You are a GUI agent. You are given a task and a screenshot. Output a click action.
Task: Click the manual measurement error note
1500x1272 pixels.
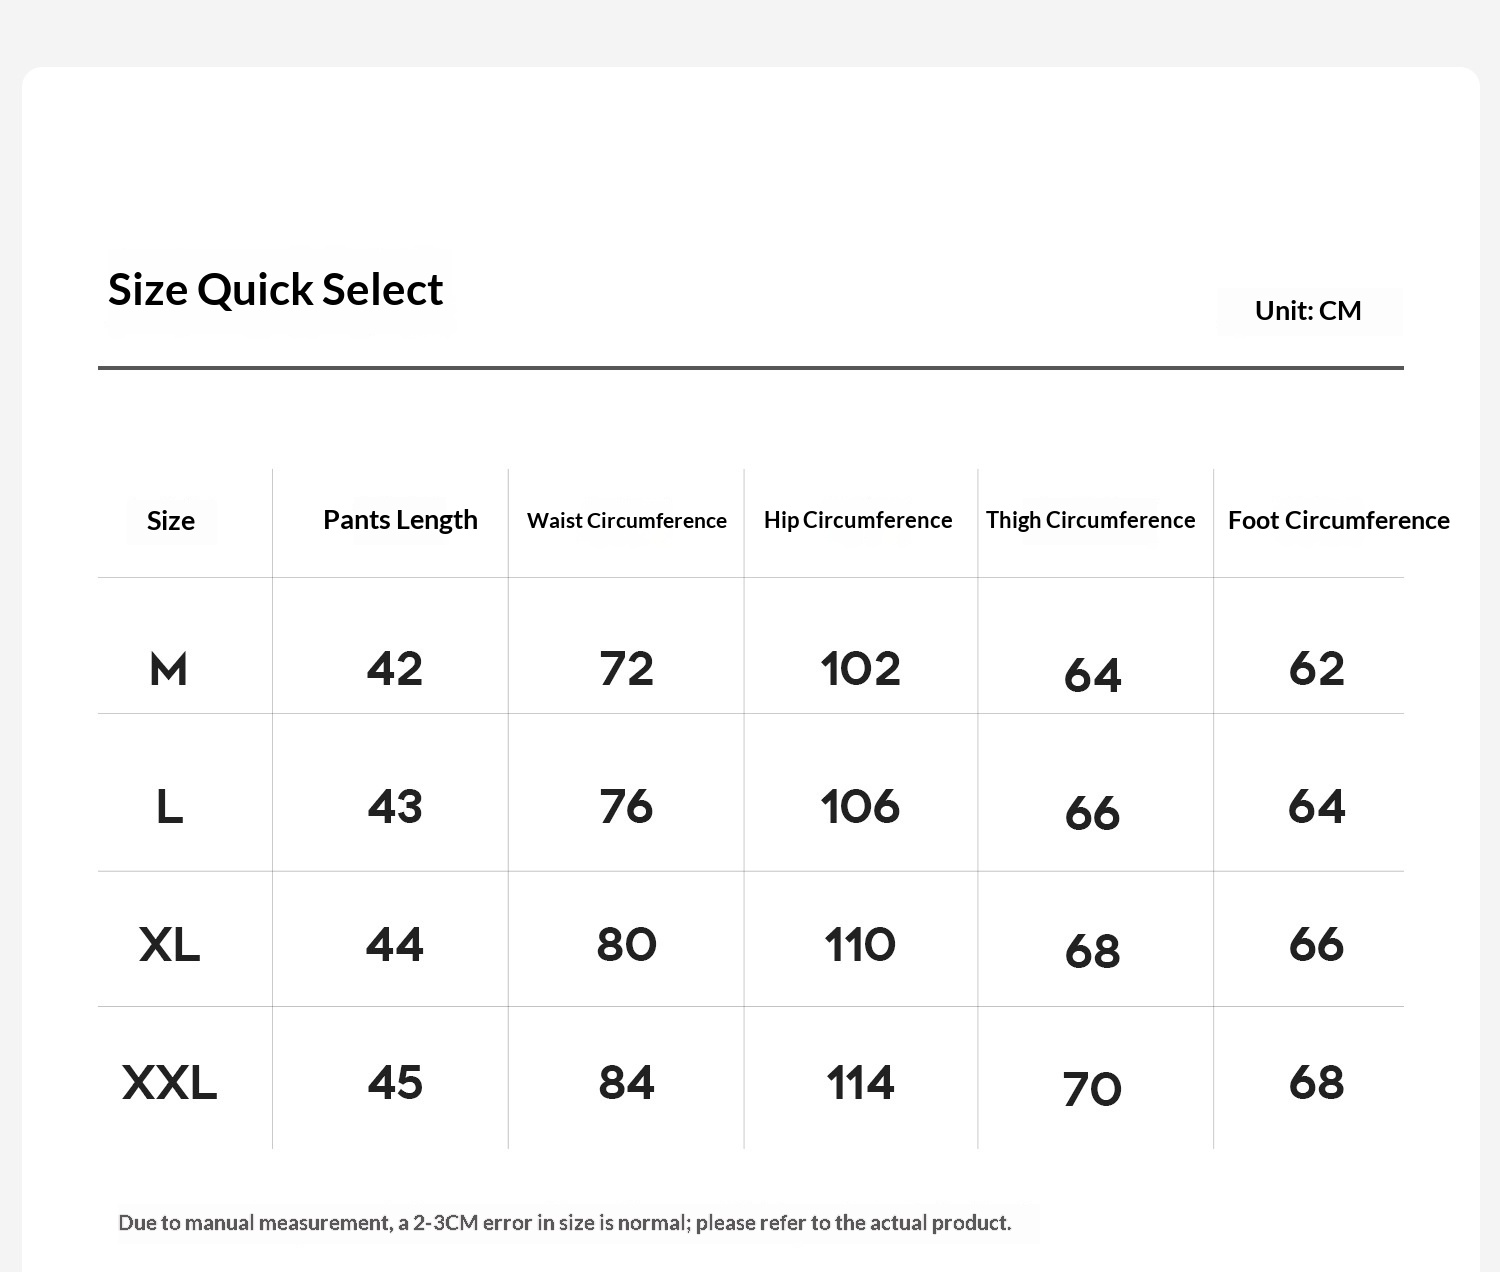coord(565,1223)
